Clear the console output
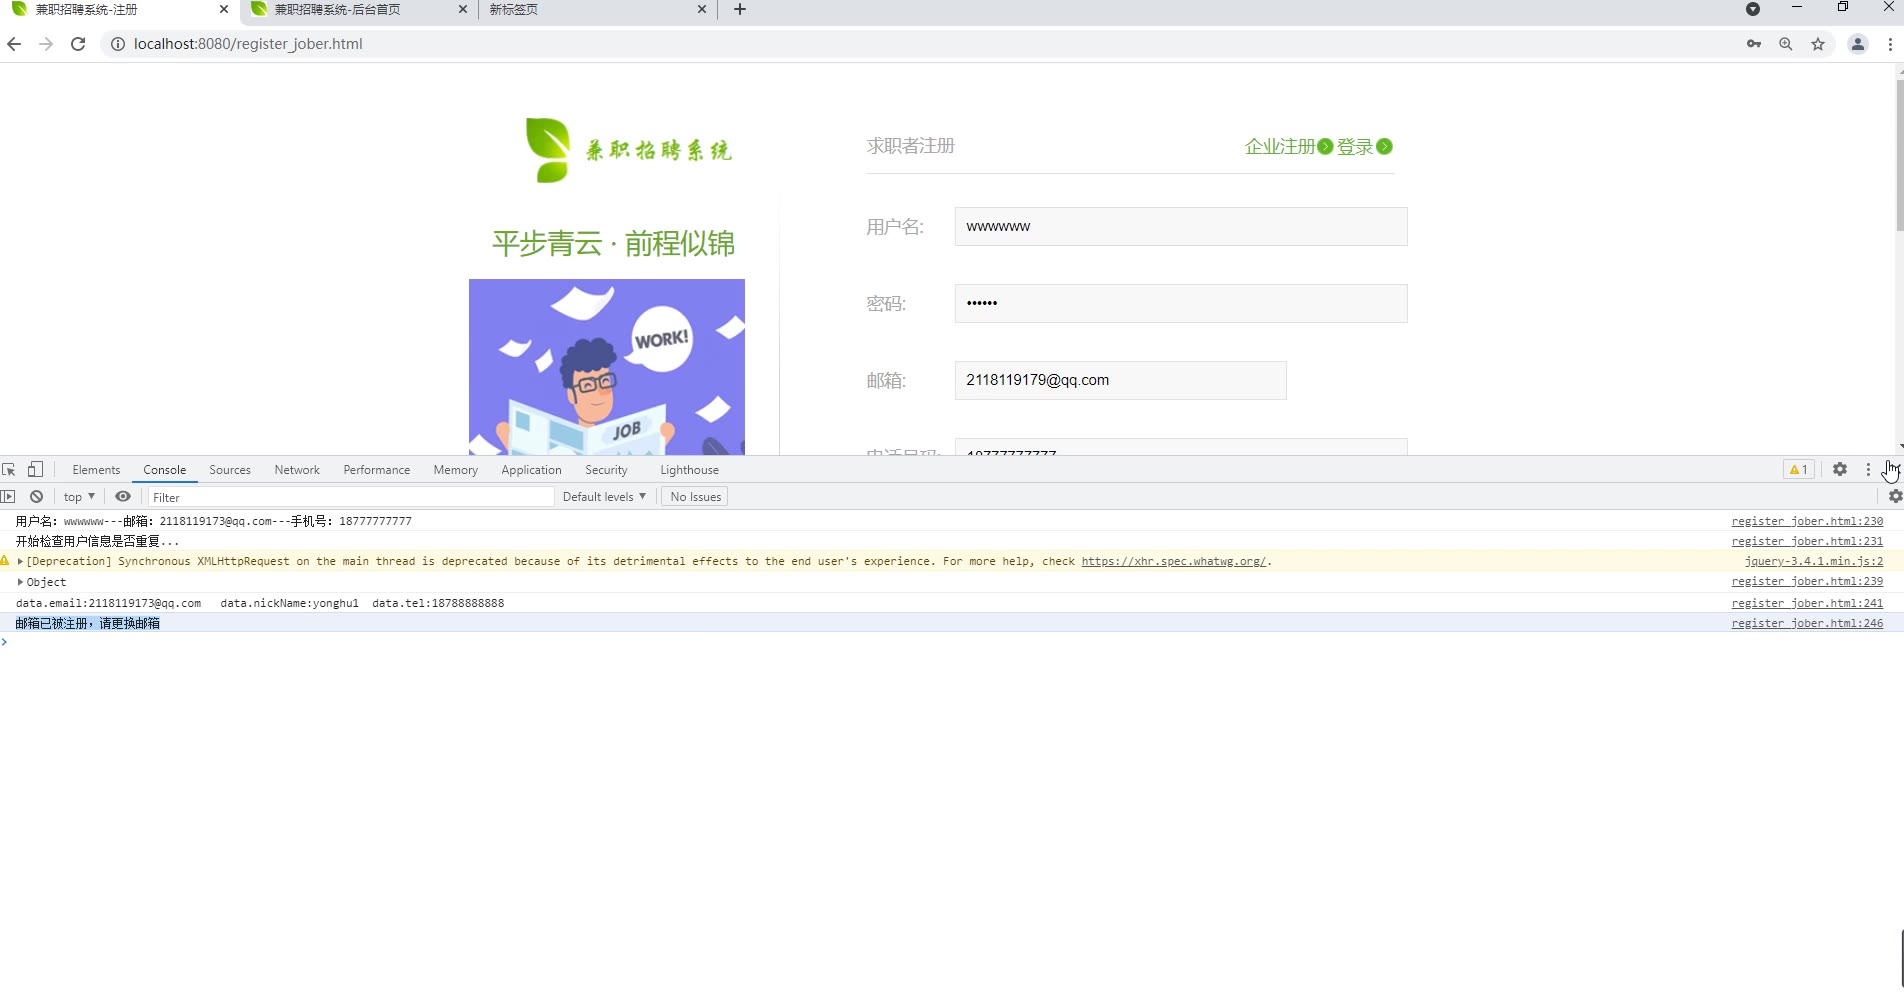The image size is (1904, 1004). pos(36,497)
